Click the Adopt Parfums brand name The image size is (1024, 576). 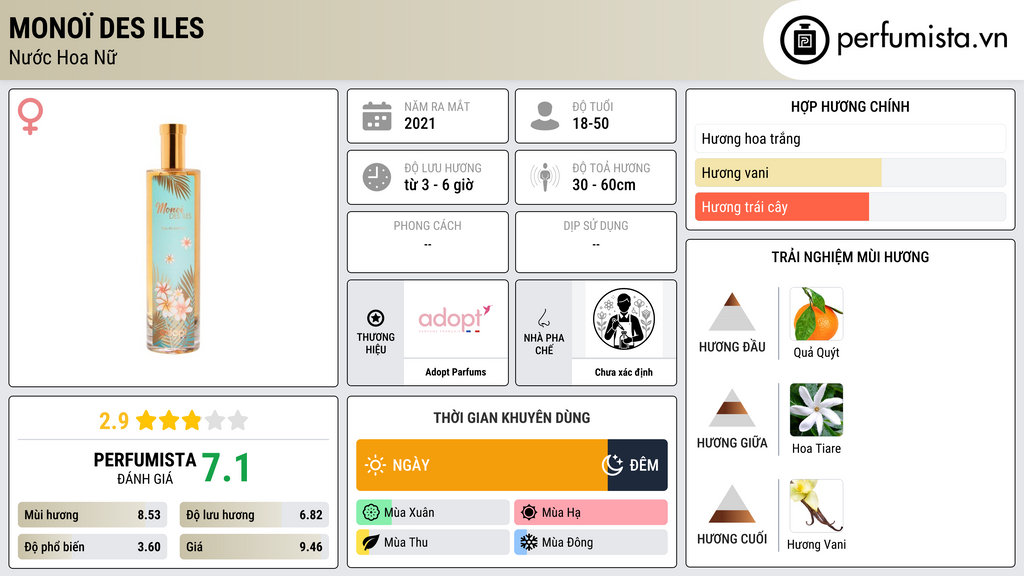[456, 372]
